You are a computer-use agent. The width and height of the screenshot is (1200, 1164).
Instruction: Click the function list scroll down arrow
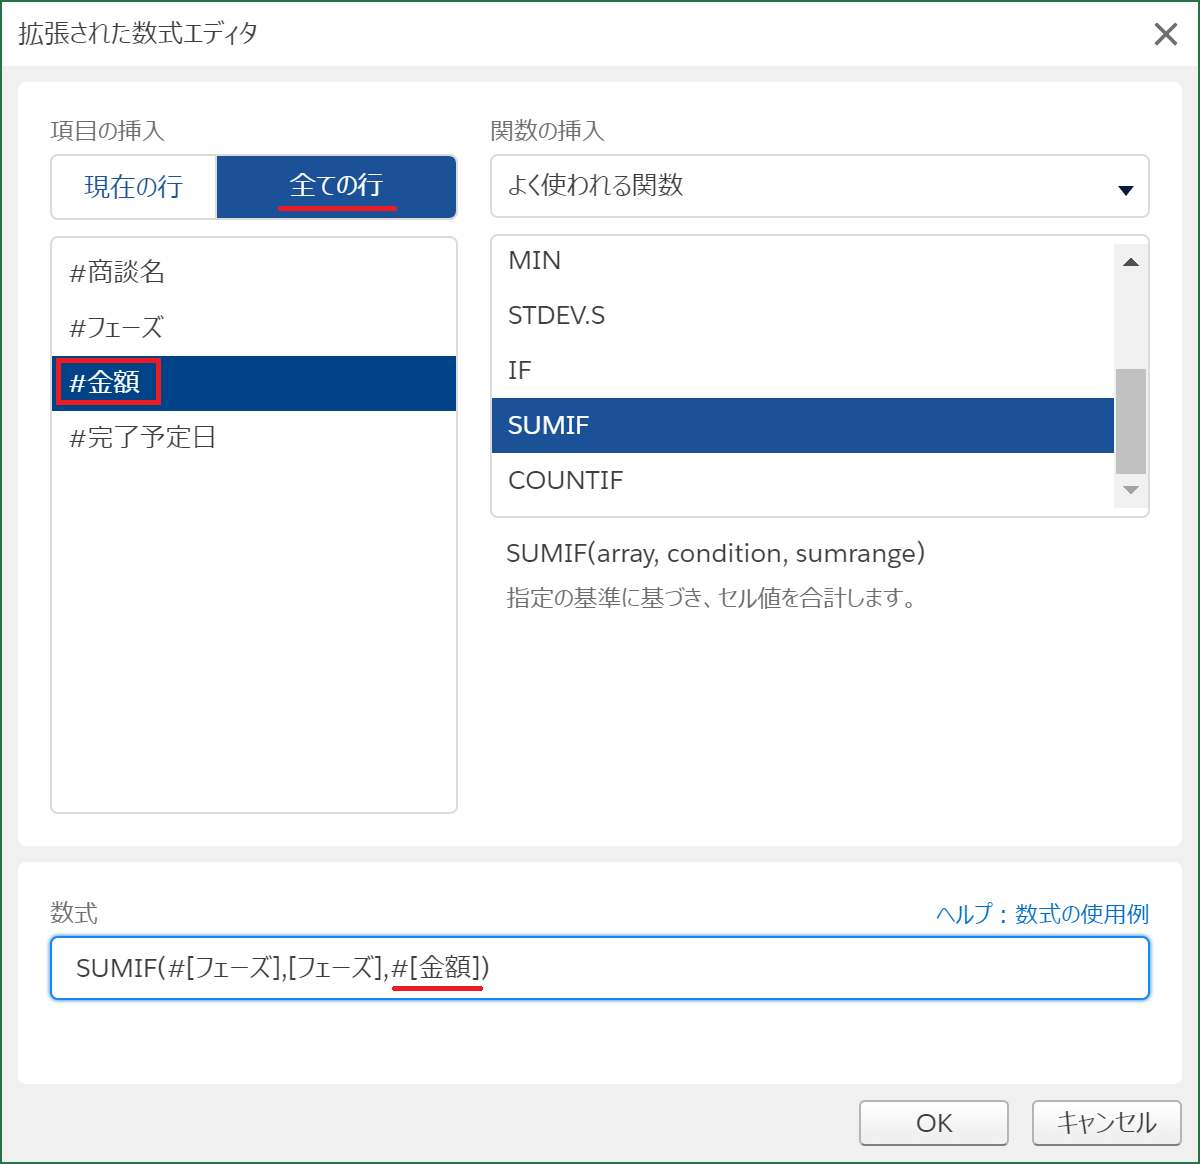point(1131,490)
